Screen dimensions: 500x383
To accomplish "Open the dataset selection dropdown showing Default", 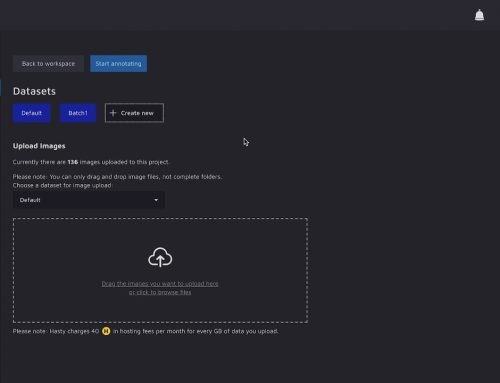I will (x=89, y=200).
